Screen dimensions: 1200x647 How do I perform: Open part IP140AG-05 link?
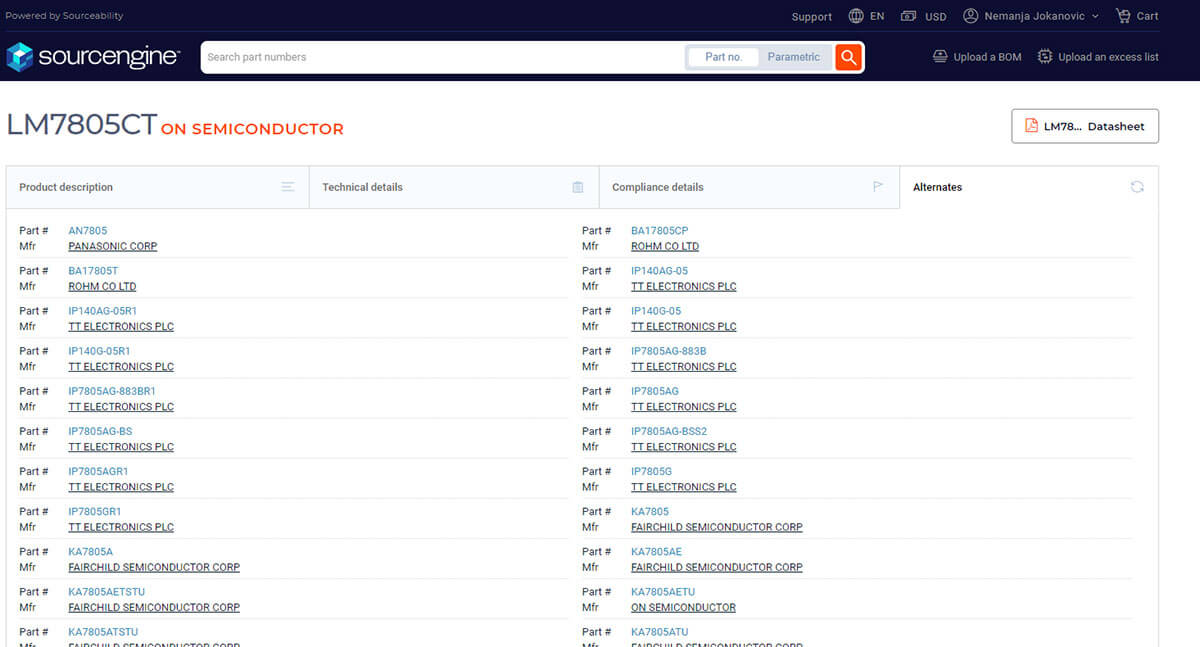[x=659, y=271]
